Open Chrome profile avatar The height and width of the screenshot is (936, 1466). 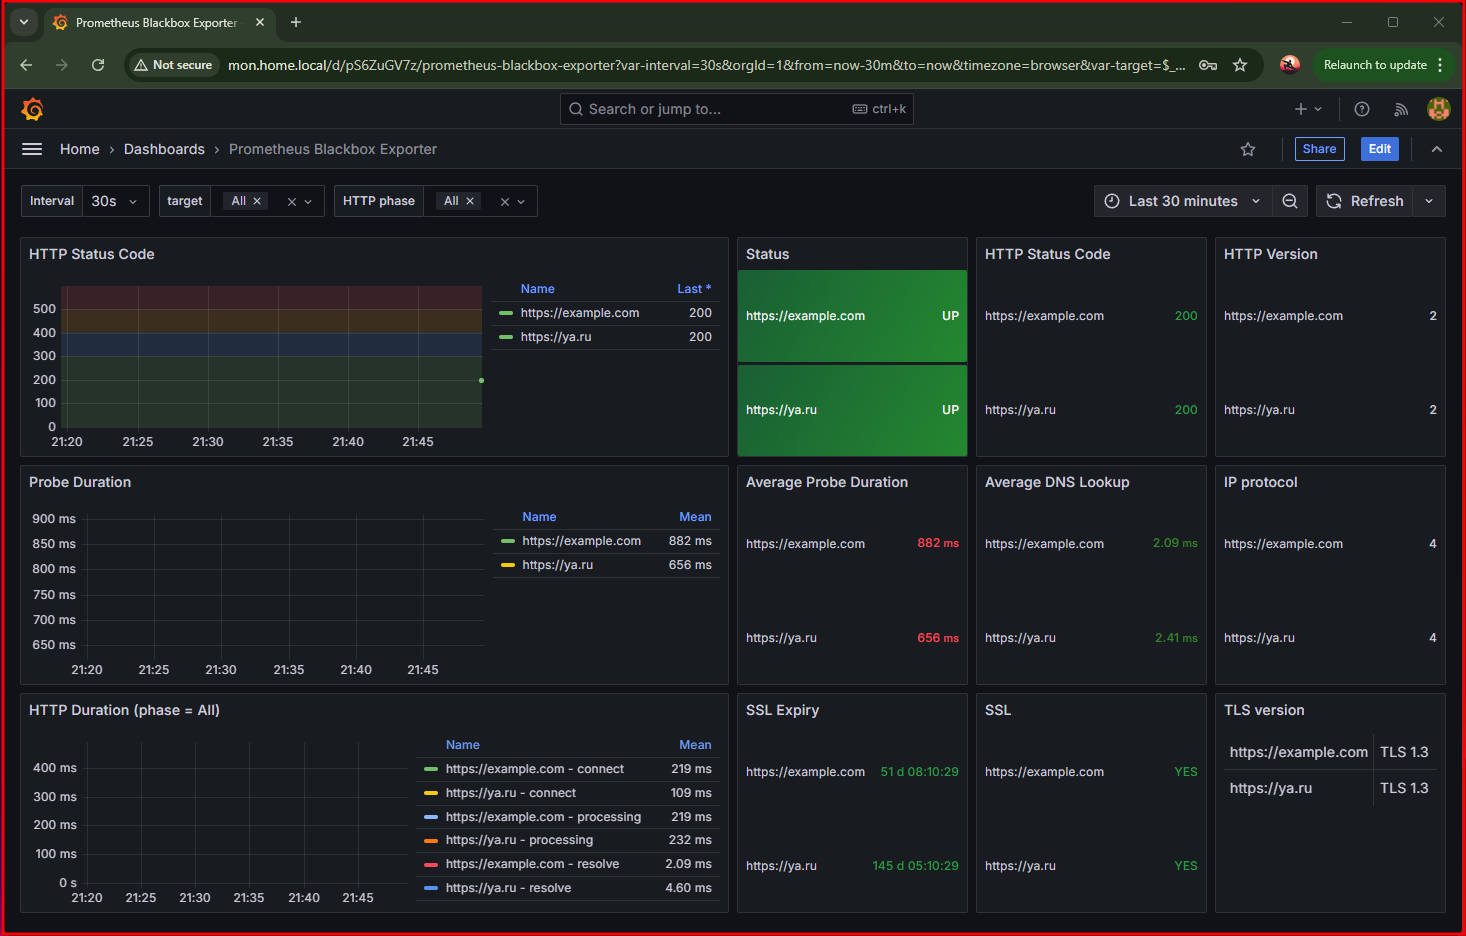click(x=1290, y=65)
